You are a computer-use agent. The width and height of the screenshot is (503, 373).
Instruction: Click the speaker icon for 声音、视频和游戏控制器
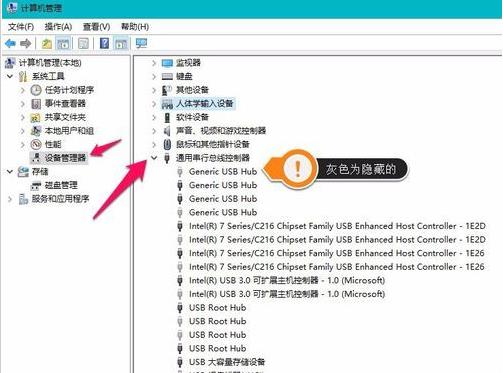coord(167,131)
